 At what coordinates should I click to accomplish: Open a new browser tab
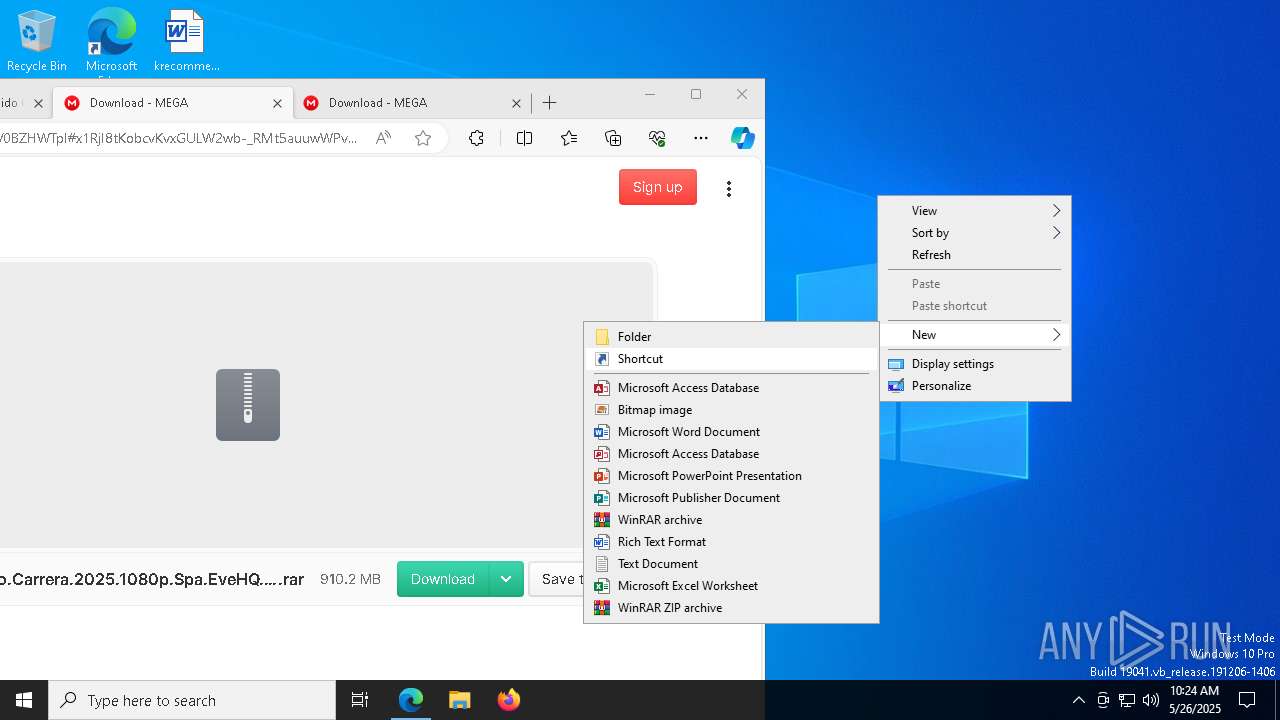(x=550, y=102)
